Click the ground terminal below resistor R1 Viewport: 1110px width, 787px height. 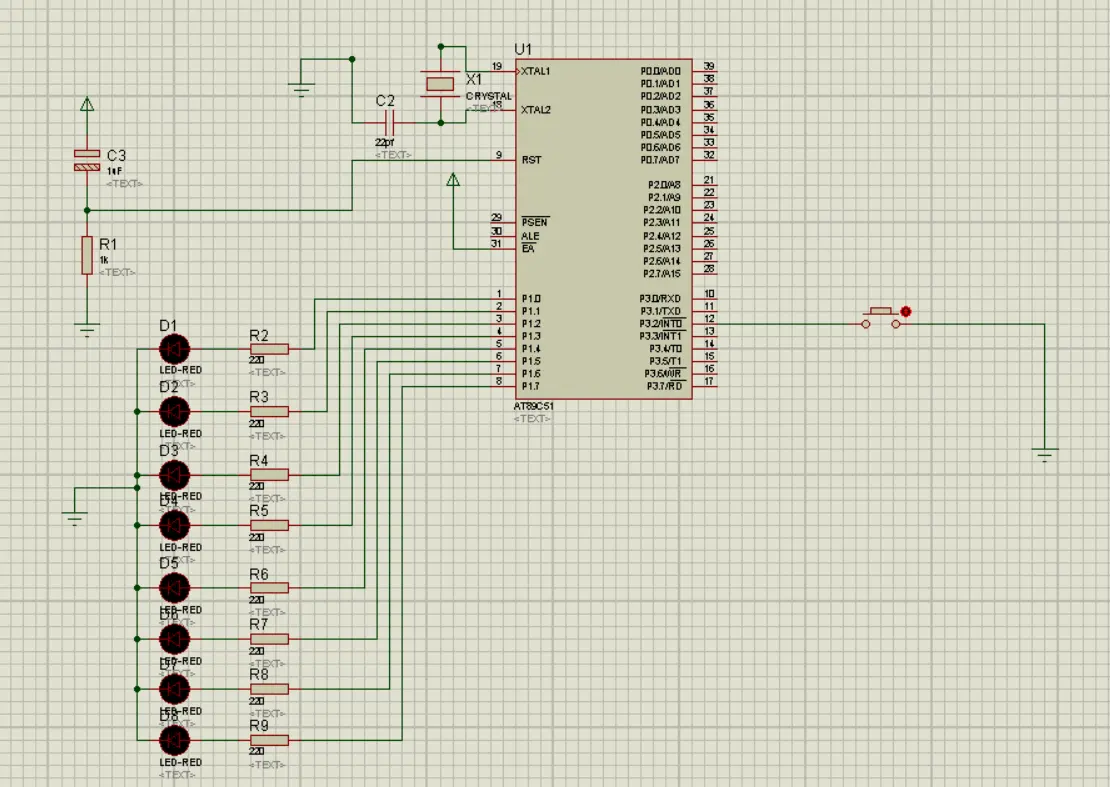87,328
